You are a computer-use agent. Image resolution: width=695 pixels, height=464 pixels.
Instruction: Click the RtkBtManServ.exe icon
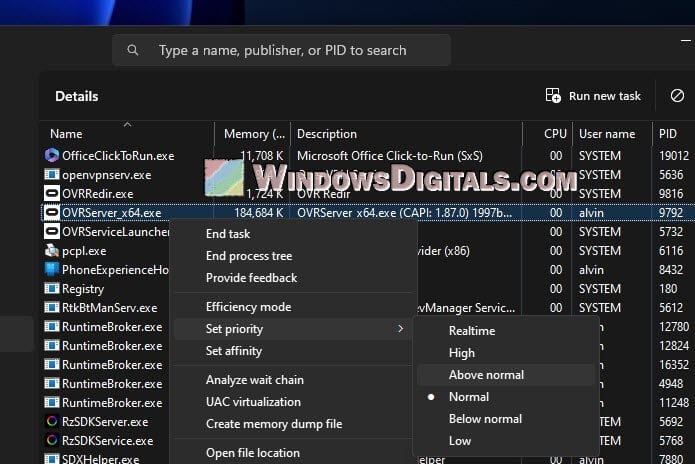click(51, 308)
